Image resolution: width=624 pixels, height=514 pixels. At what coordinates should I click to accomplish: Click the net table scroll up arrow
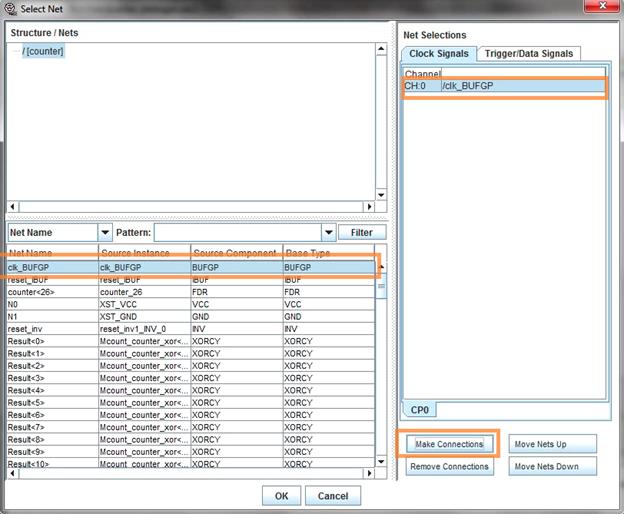point(381,267)
